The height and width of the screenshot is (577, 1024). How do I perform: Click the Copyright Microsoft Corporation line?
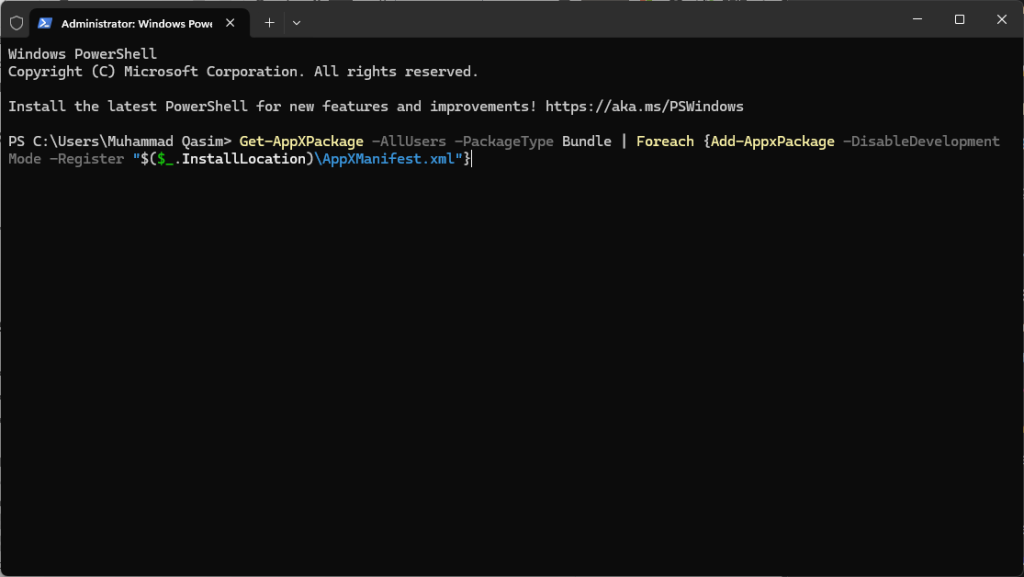(x=243, y=71)
